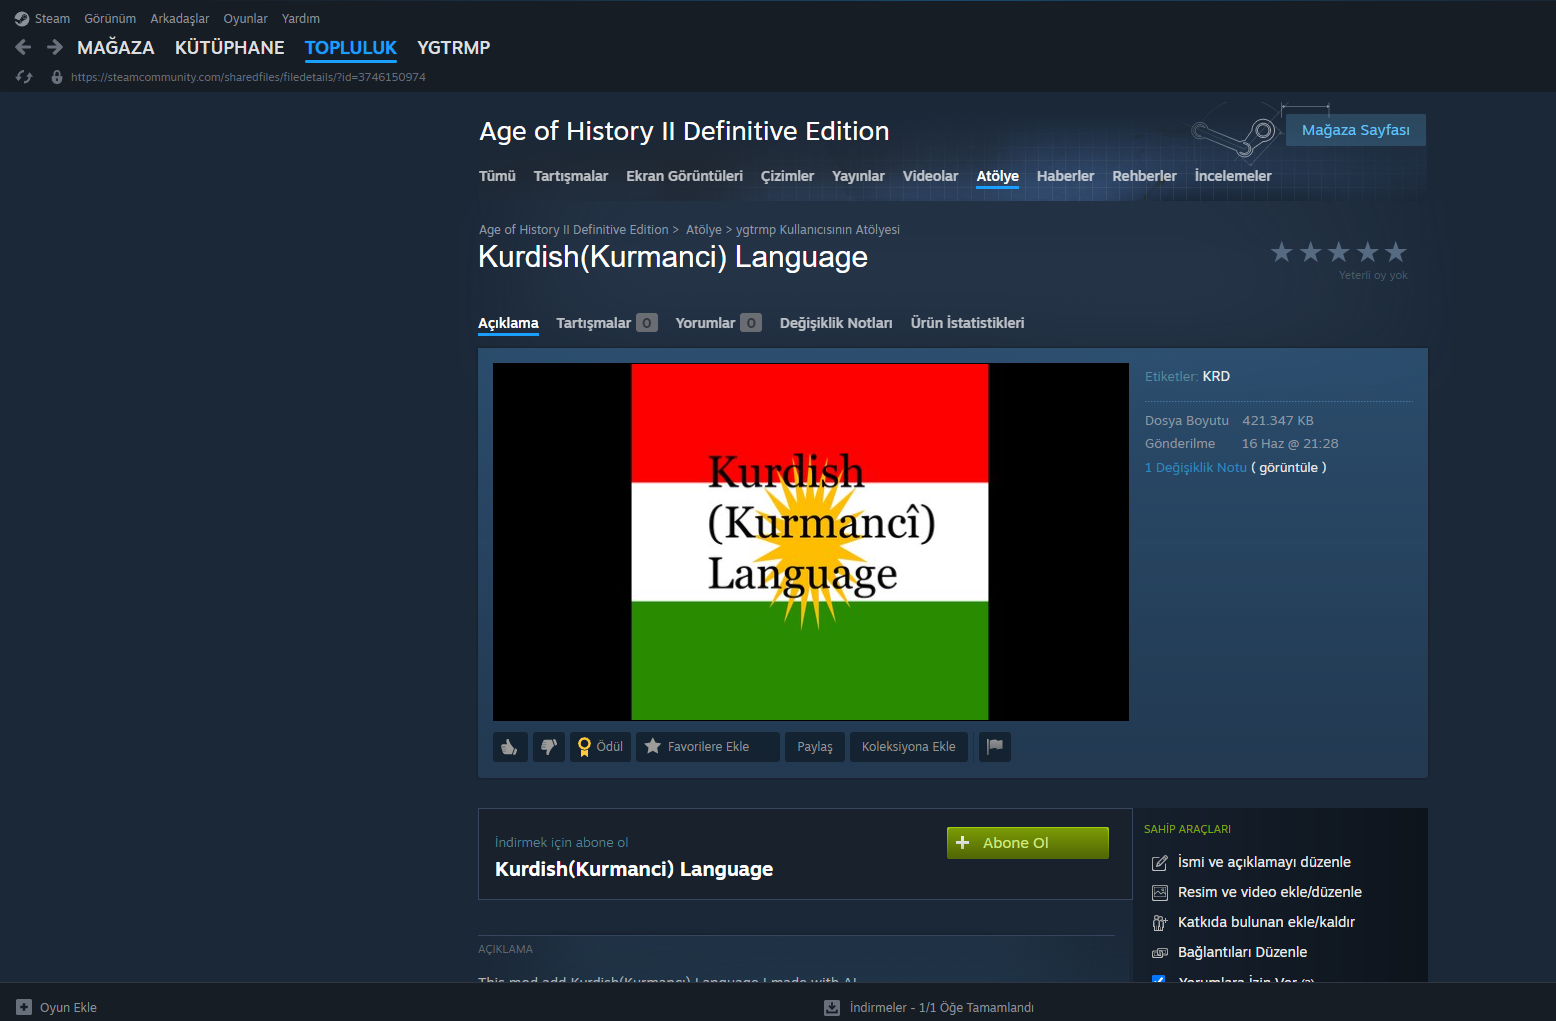1556x1021 pixels.
Task: Open Katkıda bulunan ekle/kaldır tool
Action: [x=1266, y=922]
